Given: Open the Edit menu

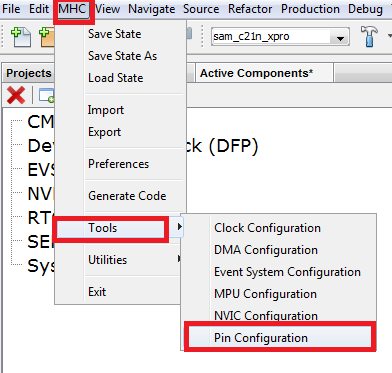Looking at the screenshot, I should point(39,9).
